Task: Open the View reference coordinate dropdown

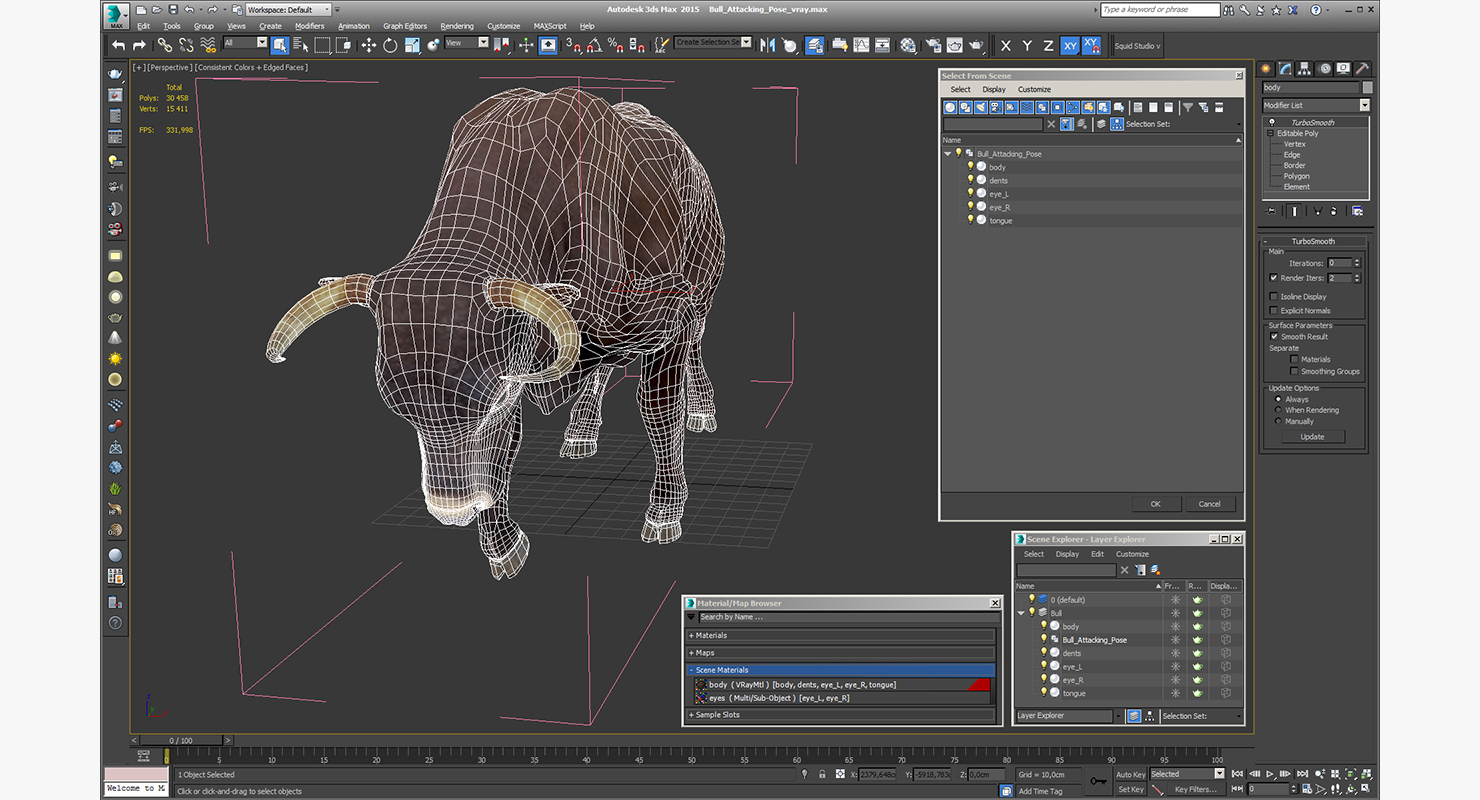Action: click(467, 43)
